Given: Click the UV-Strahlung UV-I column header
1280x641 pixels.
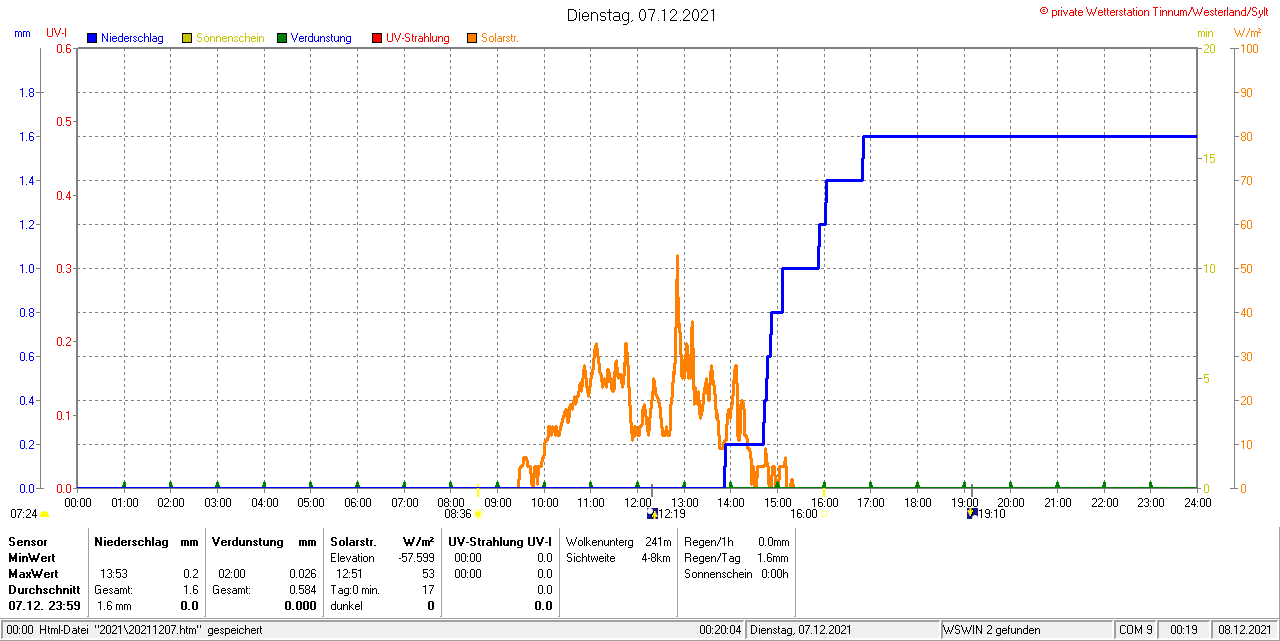Looking at the screenshot, I should [500, 541].
